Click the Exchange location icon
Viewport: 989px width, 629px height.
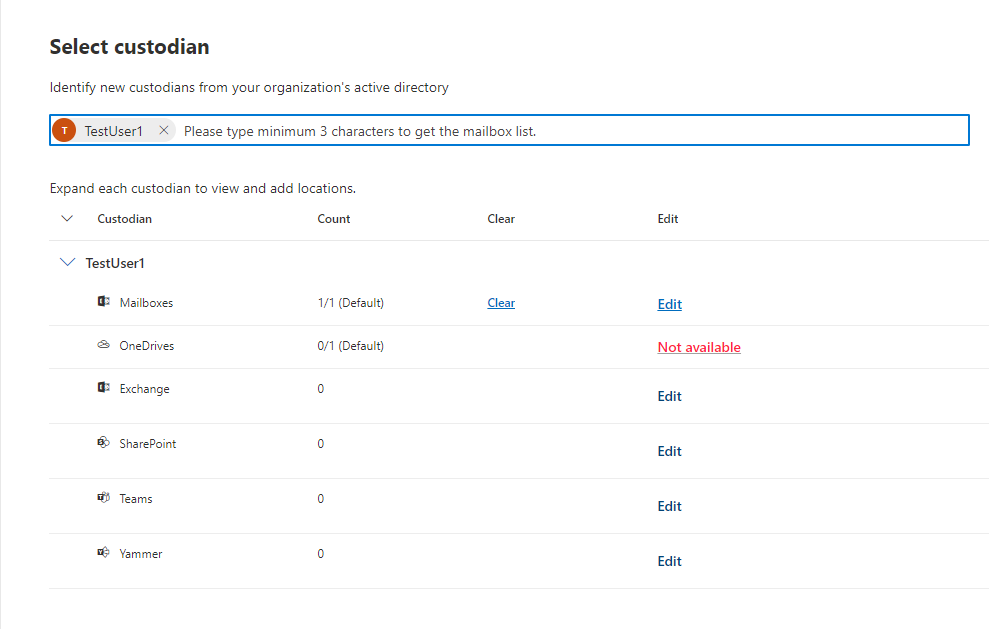tap(103, 388)
